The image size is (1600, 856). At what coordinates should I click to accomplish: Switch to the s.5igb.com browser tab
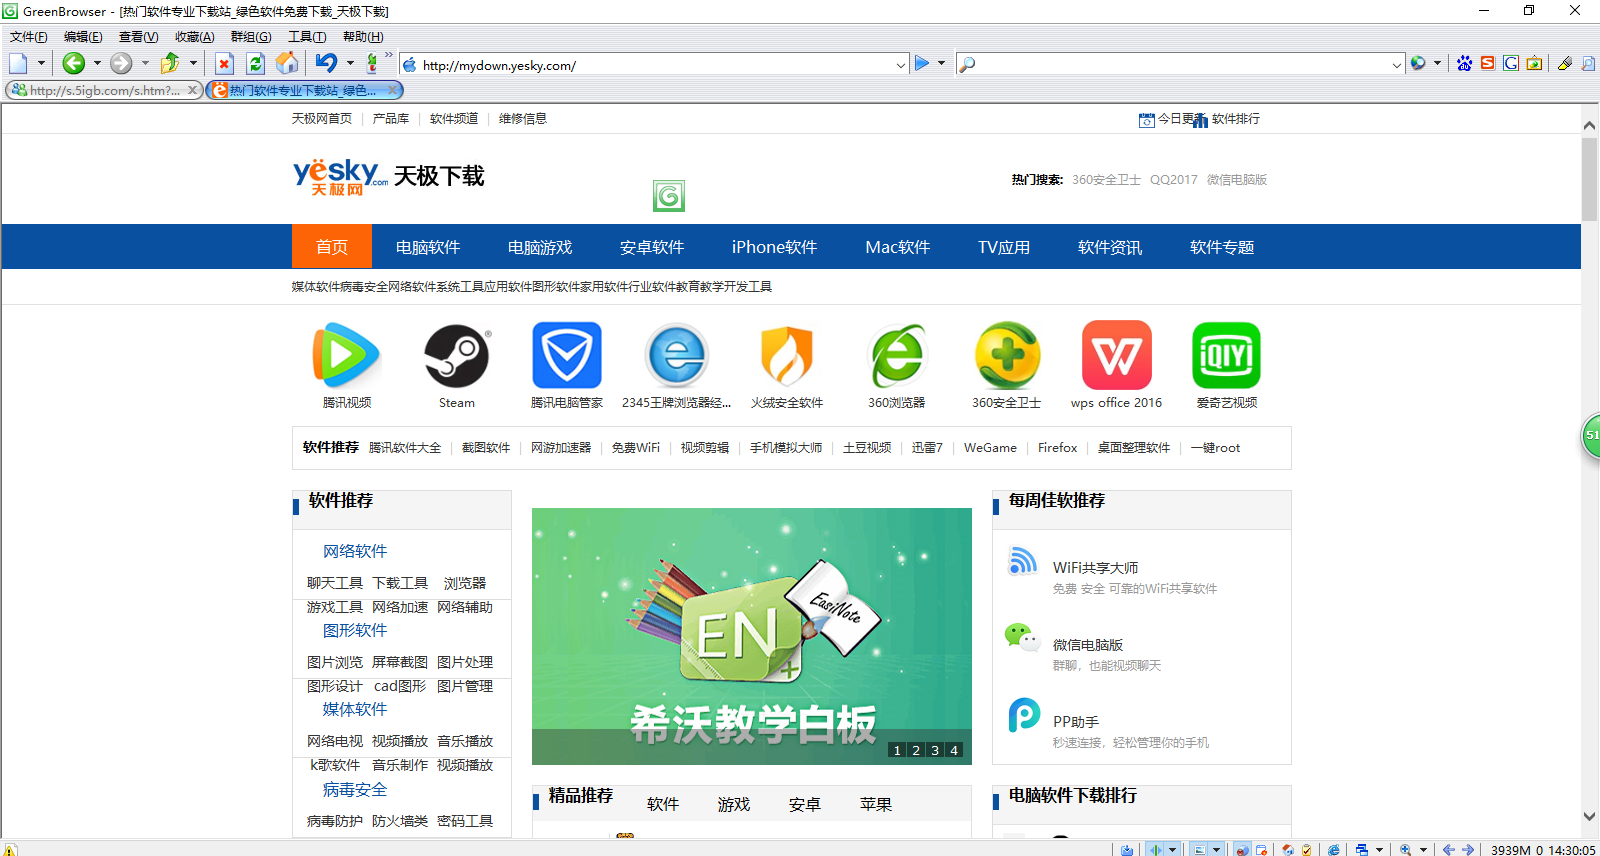coord(100,90)
